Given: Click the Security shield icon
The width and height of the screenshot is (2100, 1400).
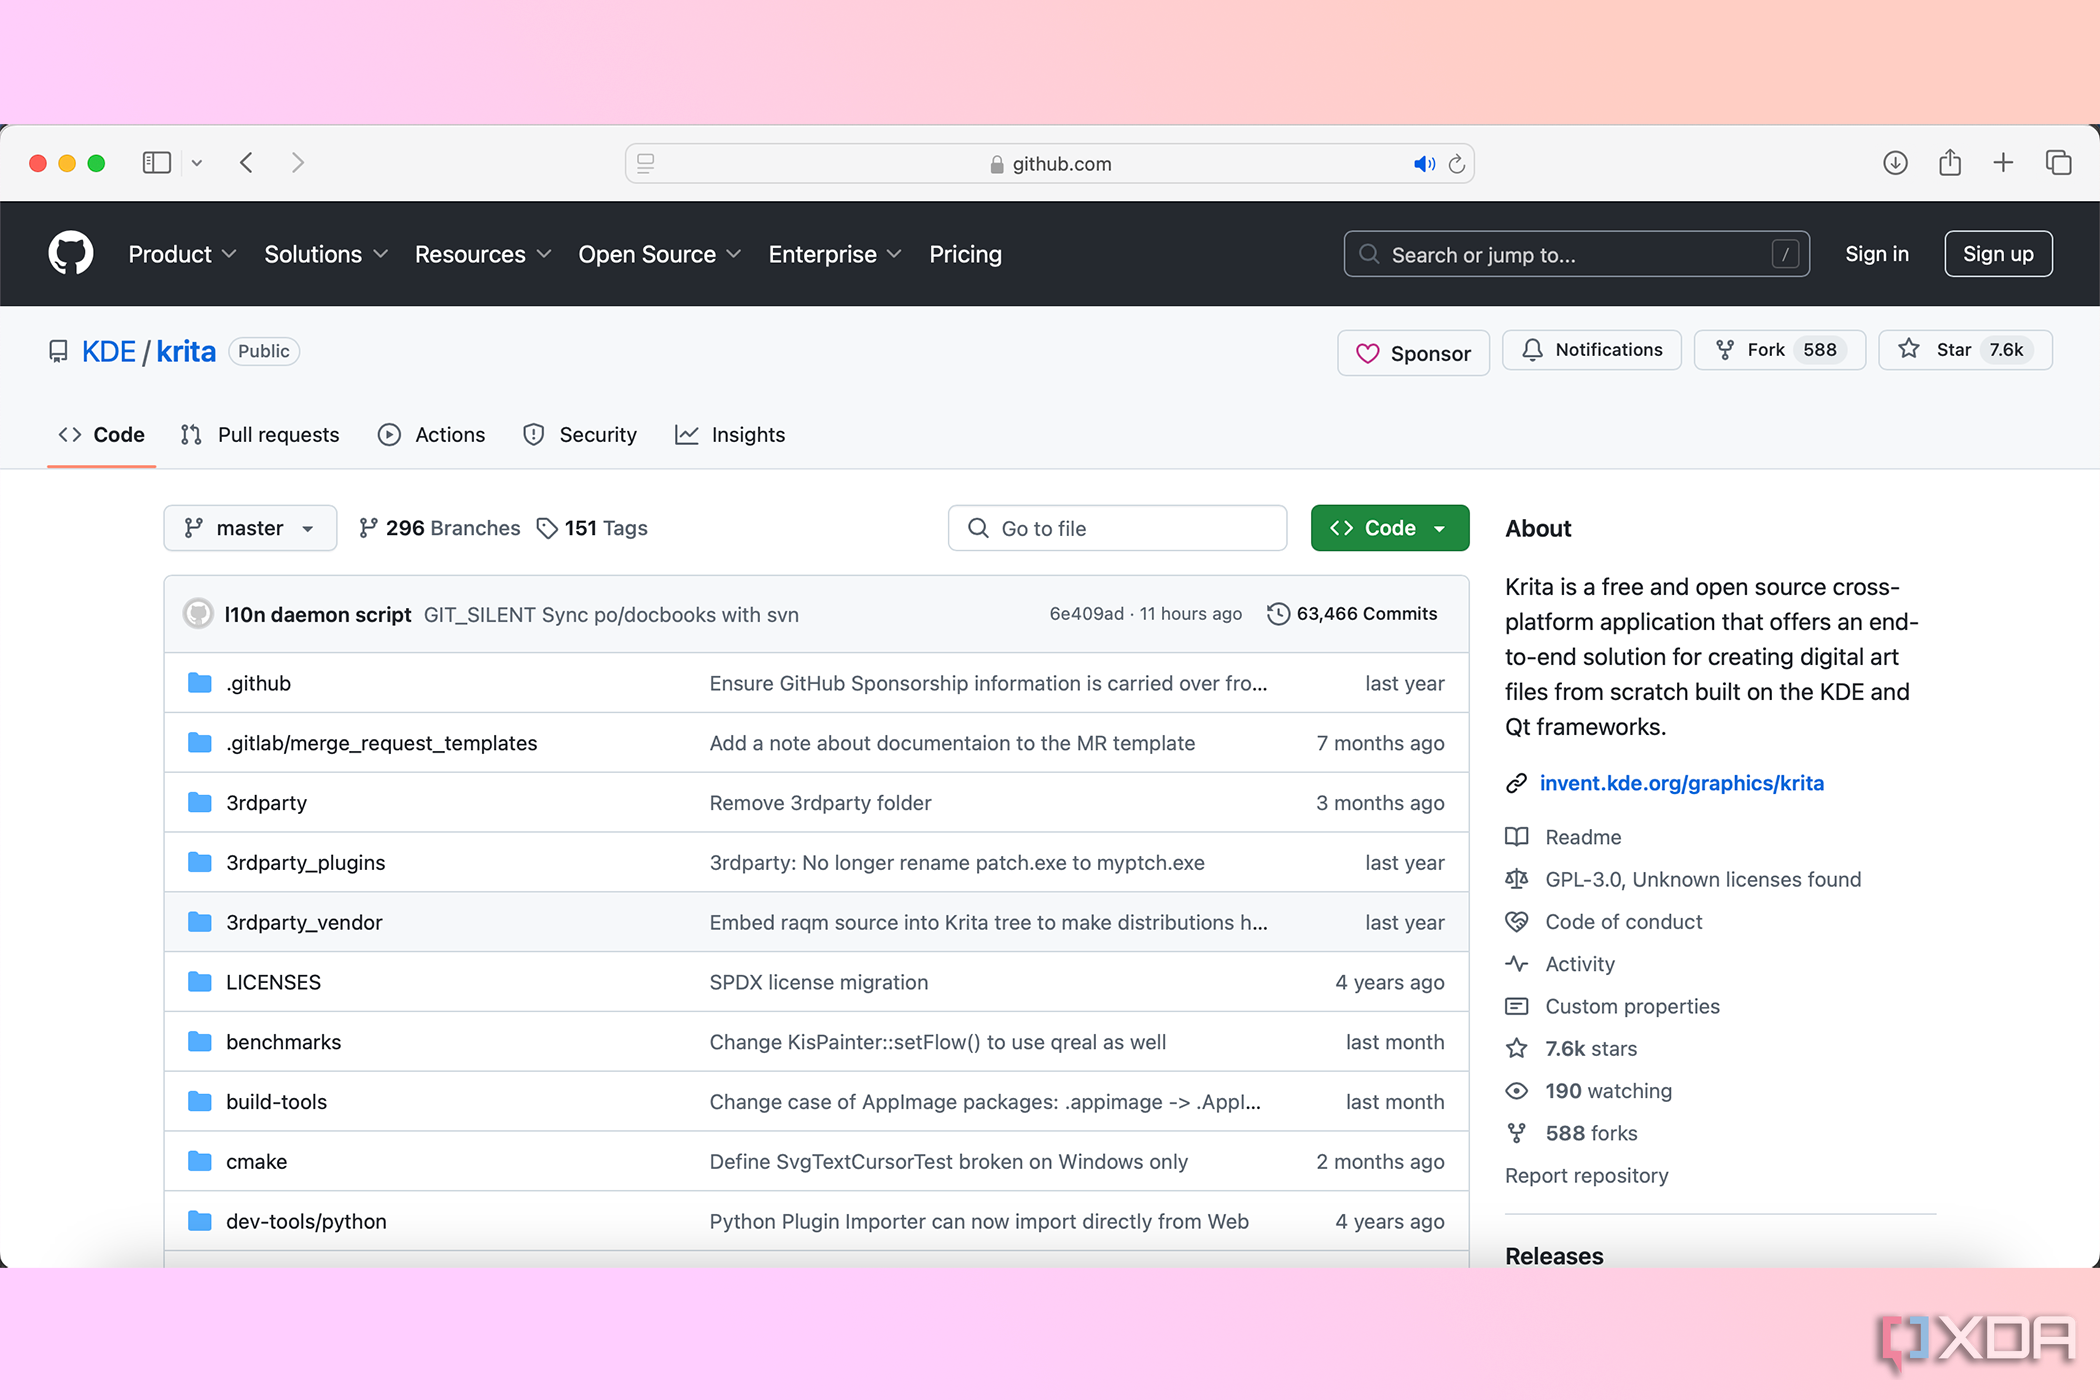Looking at the screenshot, I should (534, 434).
